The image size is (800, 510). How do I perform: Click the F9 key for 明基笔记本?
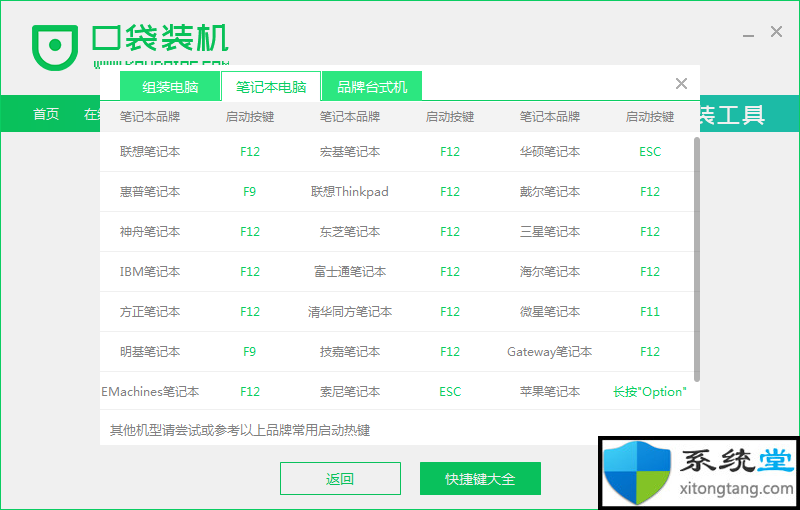[x=249, y=351]
